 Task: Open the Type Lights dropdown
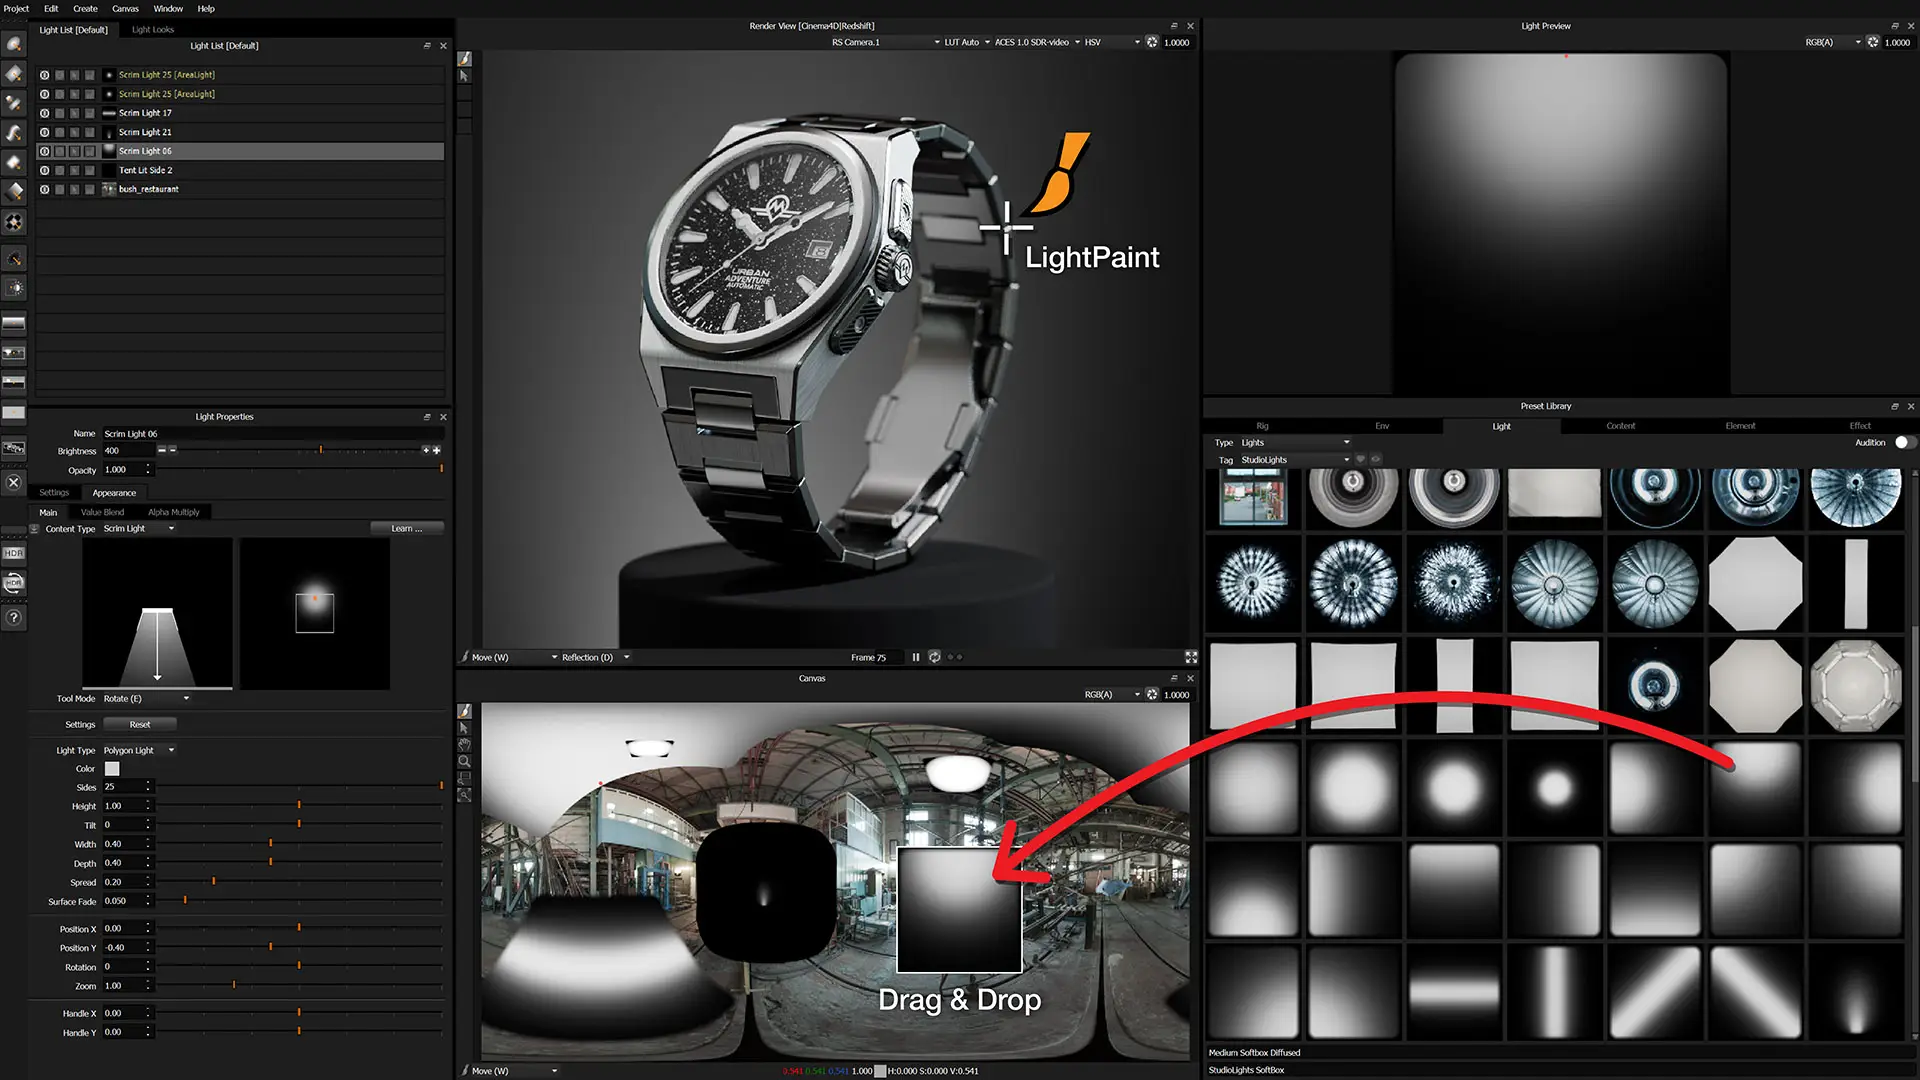[x=1300, y=442]
